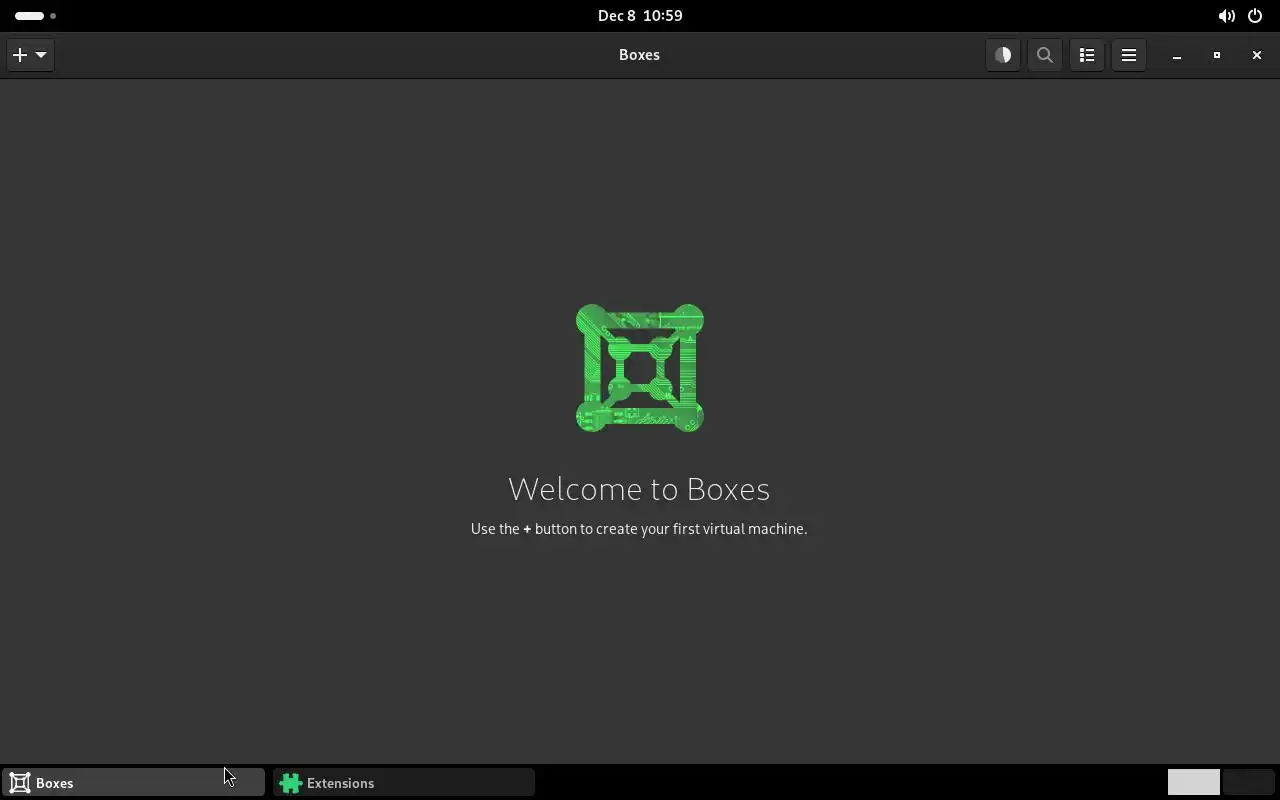This screenshot has height=800, width=1280.
Task: Switch to list view in Boxes
Action: pos(1087,55)
